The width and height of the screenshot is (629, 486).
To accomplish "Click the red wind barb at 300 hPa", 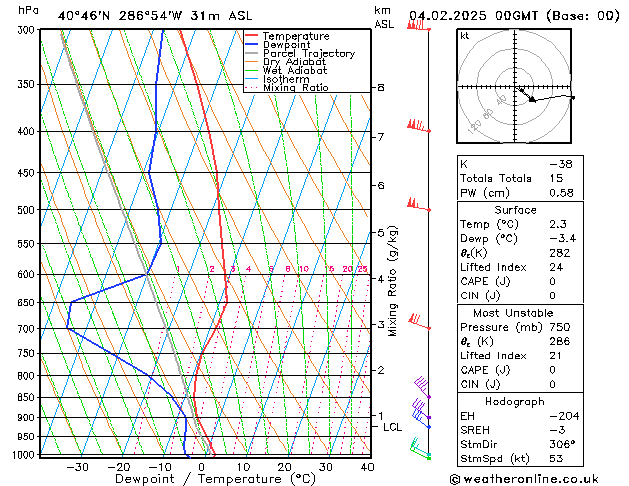I will point(418,26).
